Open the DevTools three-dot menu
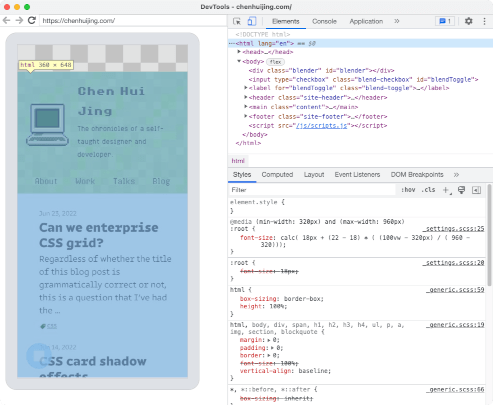The width and height of the screenshot is (493, 405). pyautogui.click(x=484, y=21)
